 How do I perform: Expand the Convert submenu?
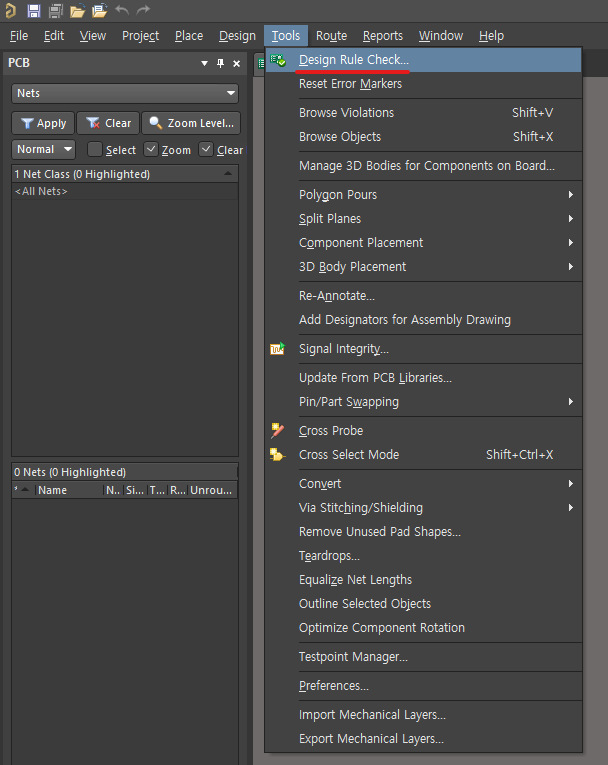click(x=570, y=483)
